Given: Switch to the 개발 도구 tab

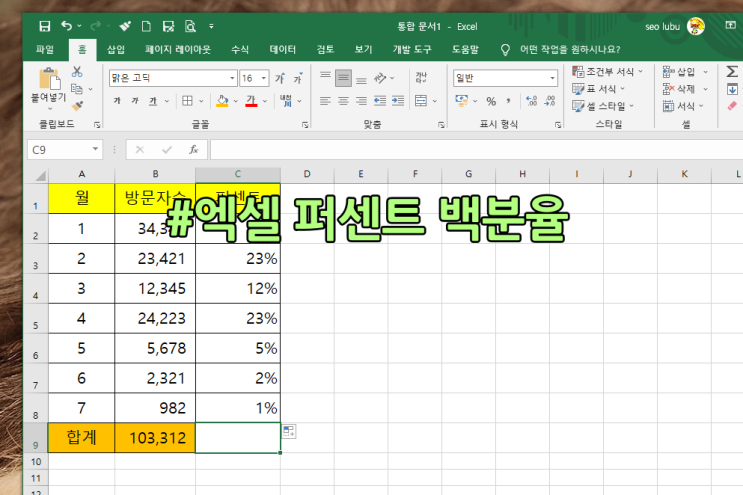Looking at the screenshot, I should click(x=412, y=50).
